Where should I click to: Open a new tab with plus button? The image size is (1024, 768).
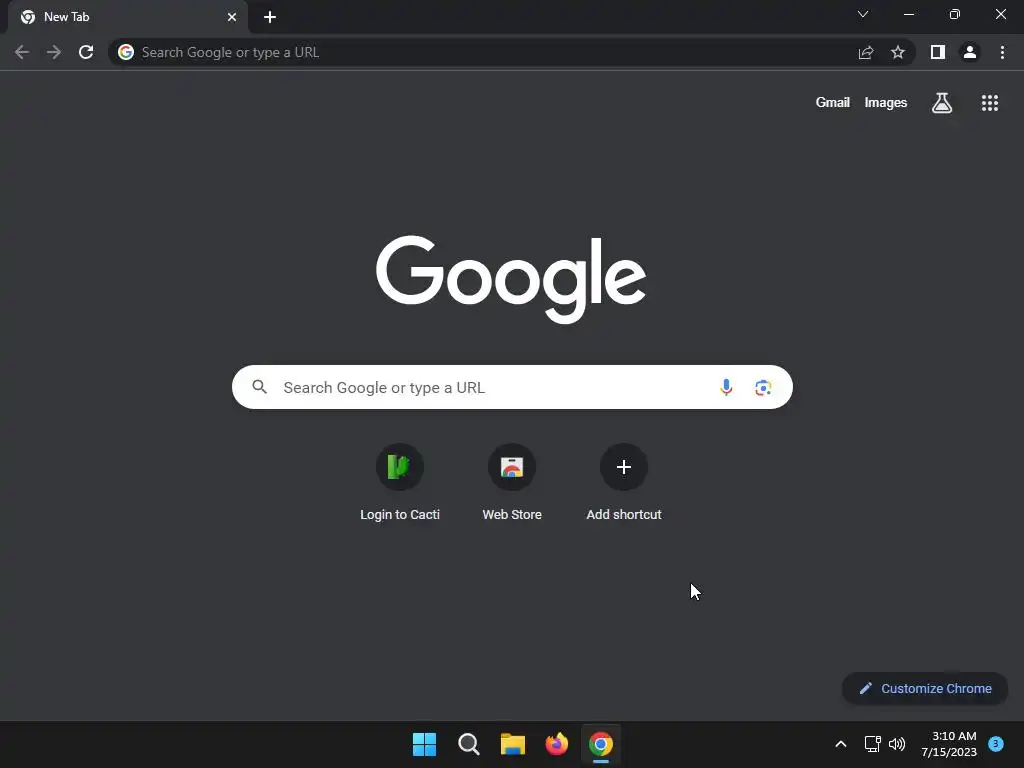(270, 17)
